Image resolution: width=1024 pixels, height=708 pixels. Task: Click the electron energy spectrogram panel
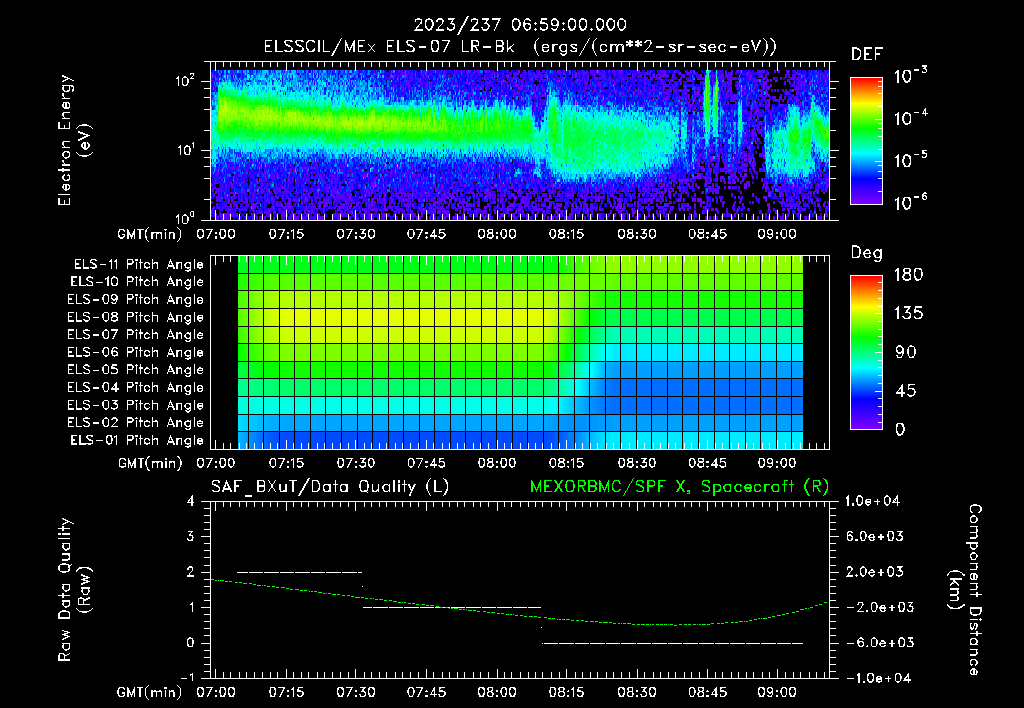pyautogui.click(x=520, y=140)
